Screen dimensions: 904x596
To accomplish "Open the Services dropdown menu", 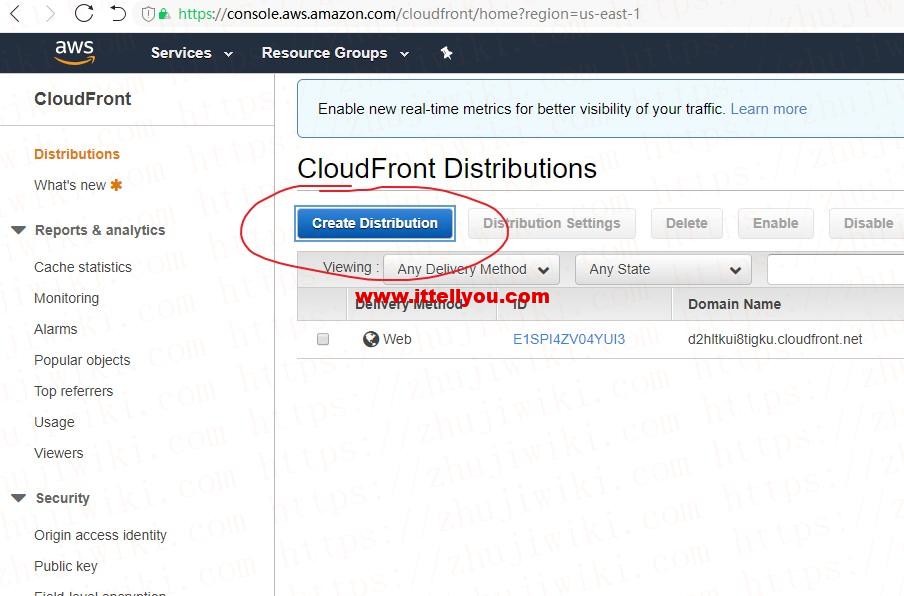I will [192, 53].
